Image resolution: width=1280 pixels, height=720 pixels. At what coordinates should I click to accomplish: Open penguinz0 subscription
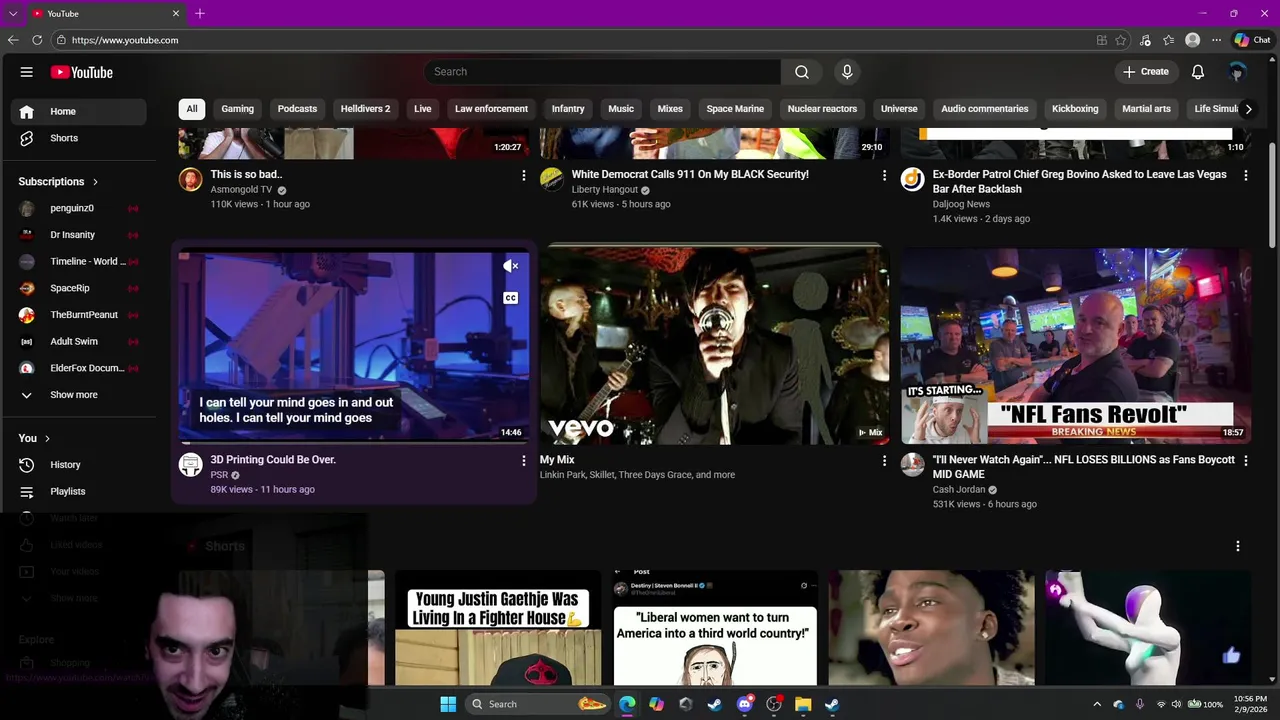point(78,208)
